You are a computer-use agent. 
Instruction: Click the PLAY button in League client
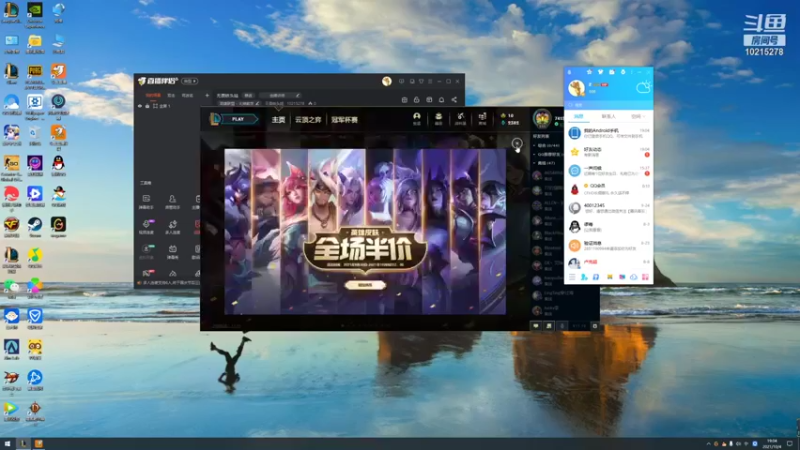coord(238,119)
